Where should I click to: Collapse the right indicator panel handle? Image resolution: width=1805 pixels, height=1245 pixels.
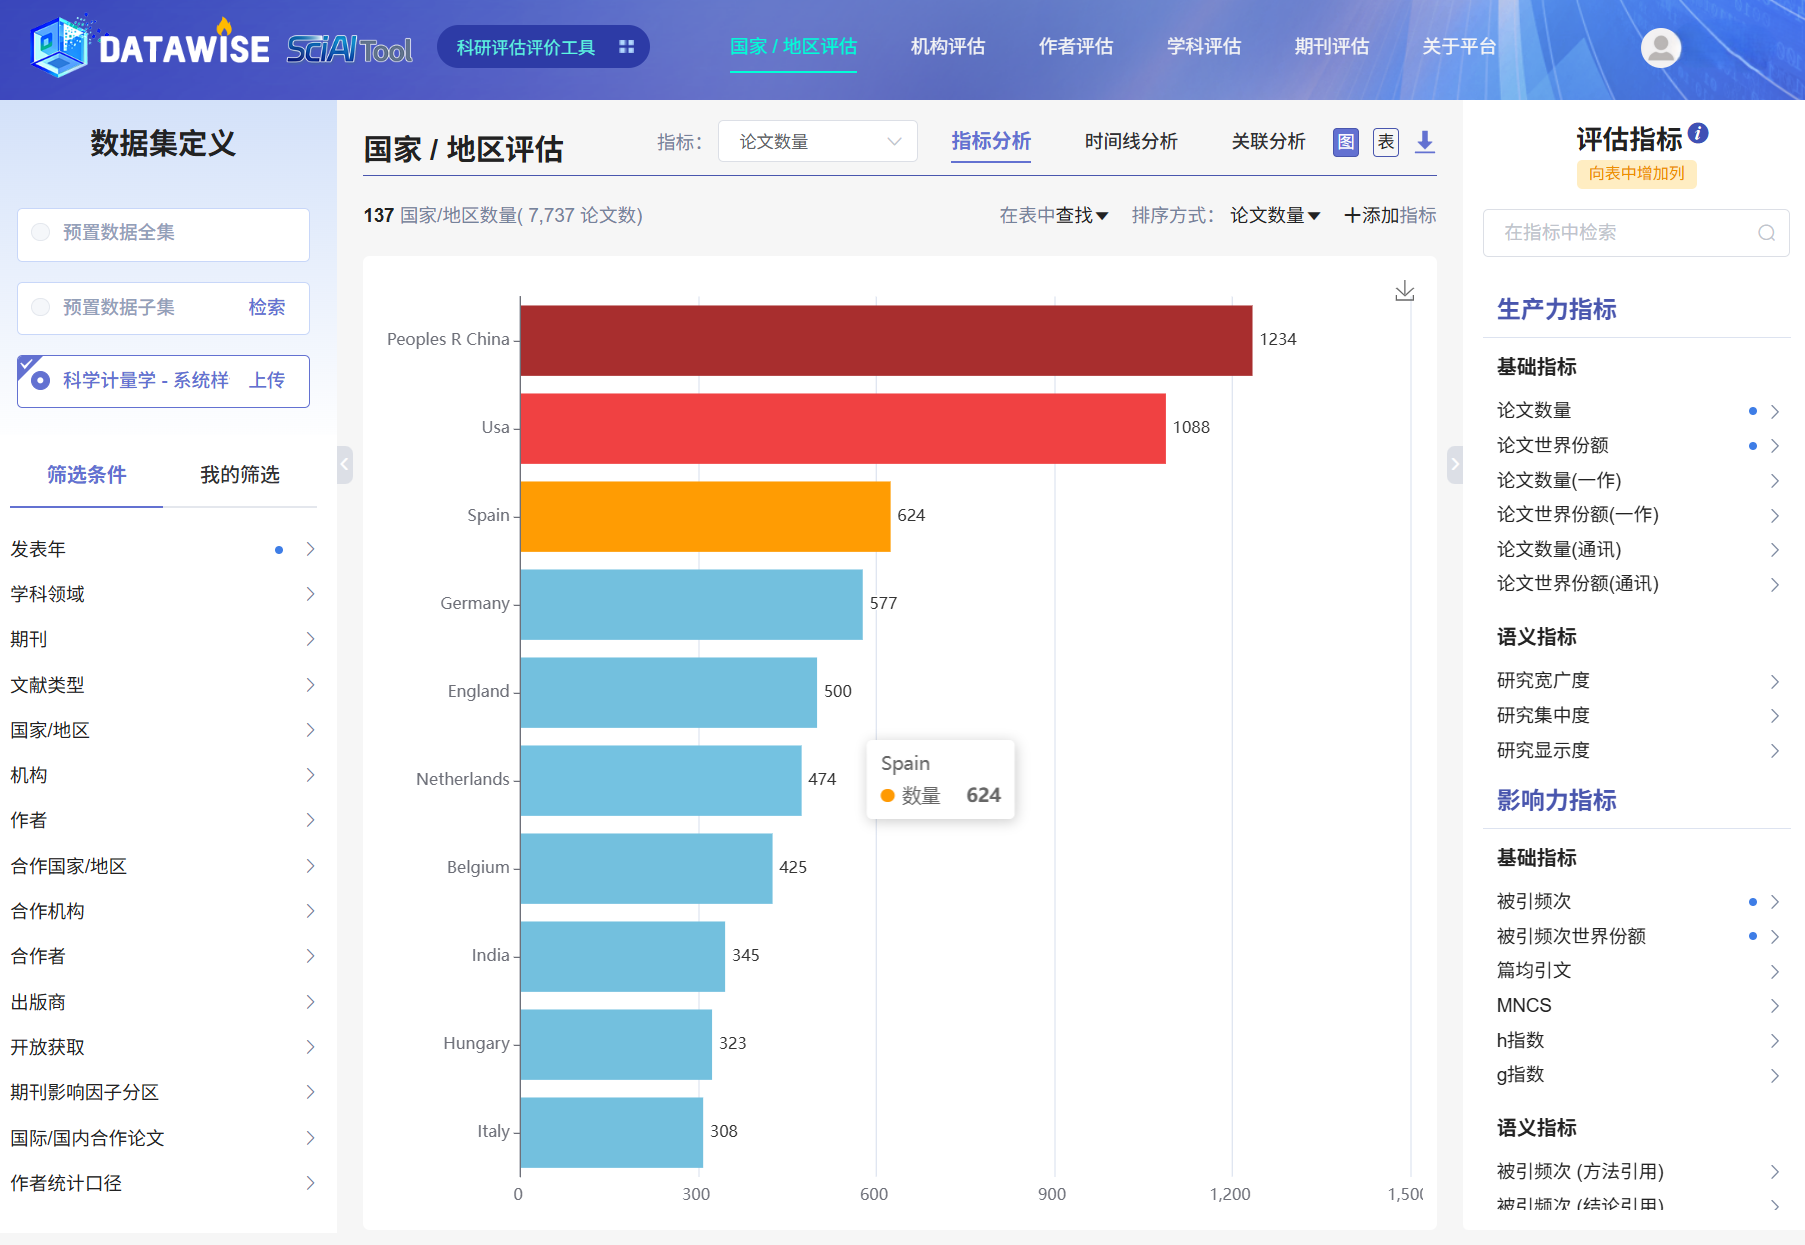[x=1455, y=464]
